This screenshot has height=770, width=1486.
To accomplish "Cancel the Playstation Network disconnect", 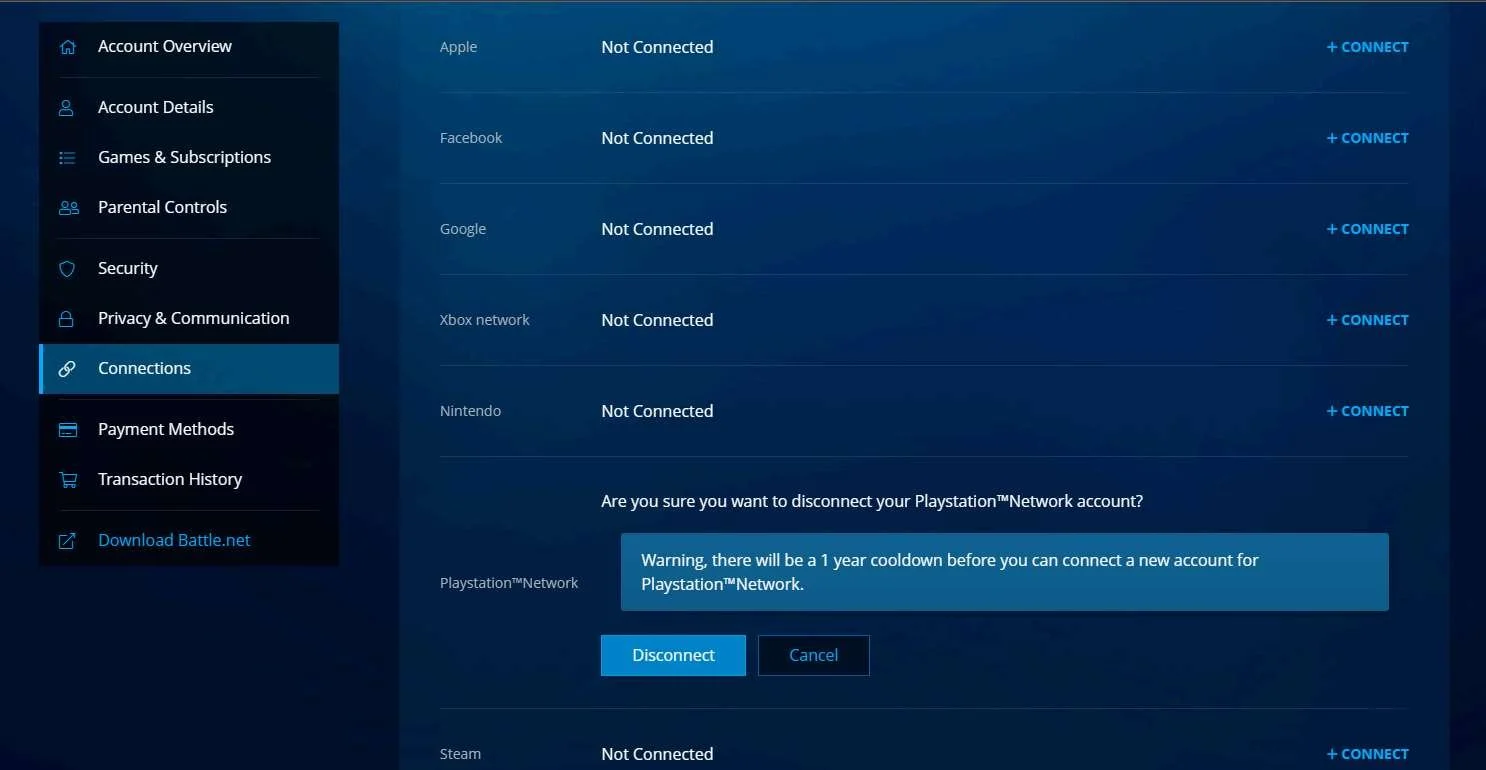I will pos(813,655).
